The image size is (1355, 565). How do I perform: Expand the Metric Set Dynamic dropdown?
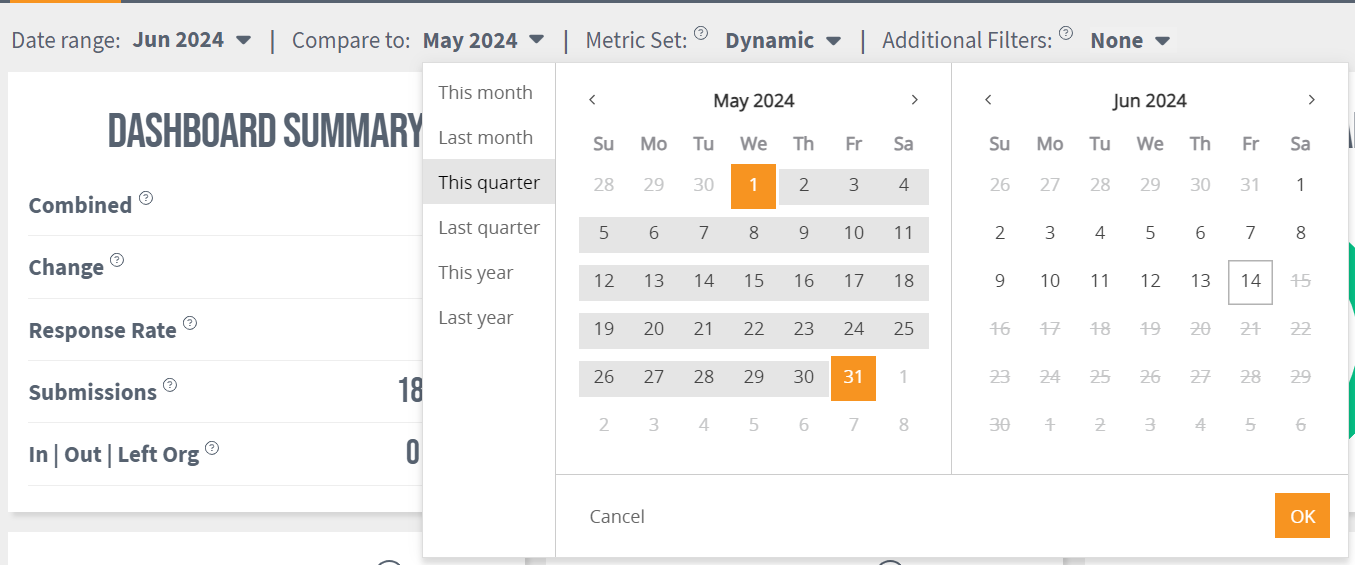pyautogui.click(x=783, y=40)
